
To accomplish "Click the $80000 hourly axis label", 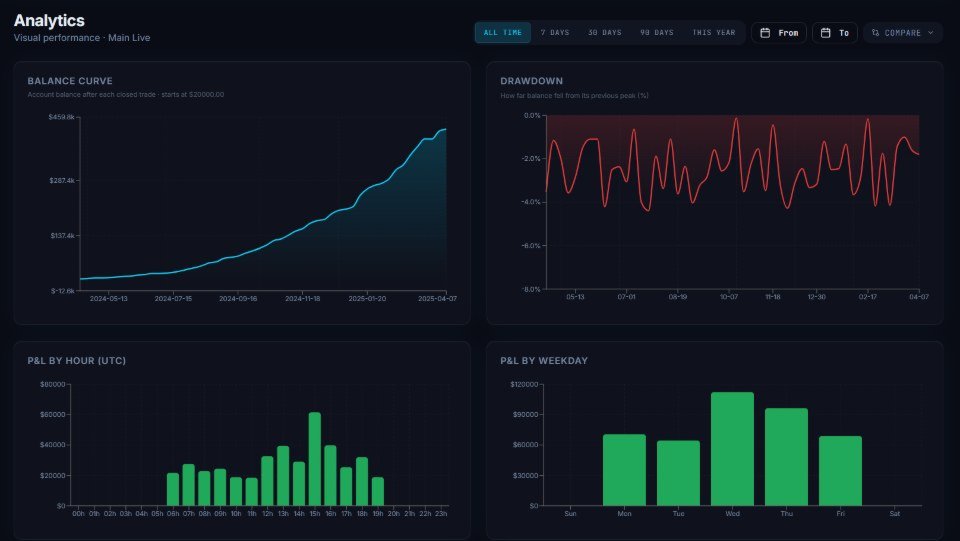I will point(53,384).
